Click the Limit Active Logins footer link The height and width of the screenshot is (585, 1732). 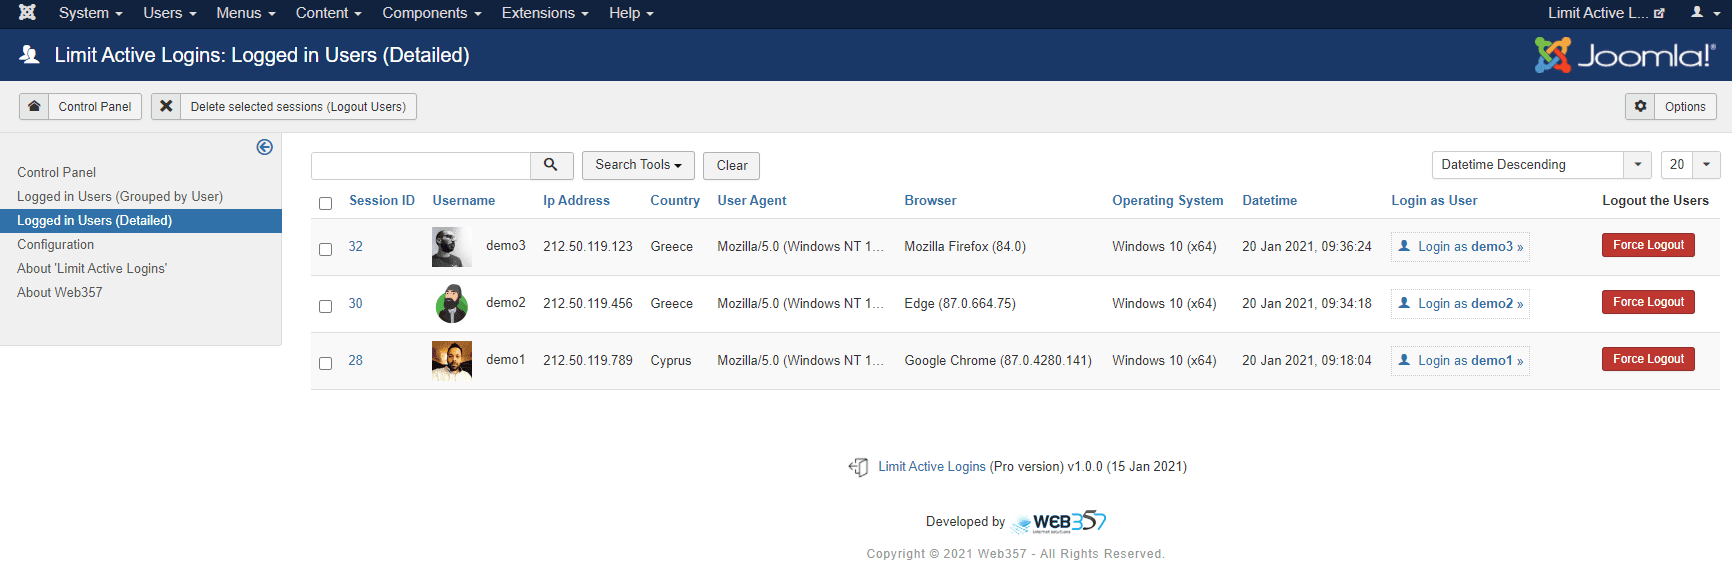(x=932, y=466)
